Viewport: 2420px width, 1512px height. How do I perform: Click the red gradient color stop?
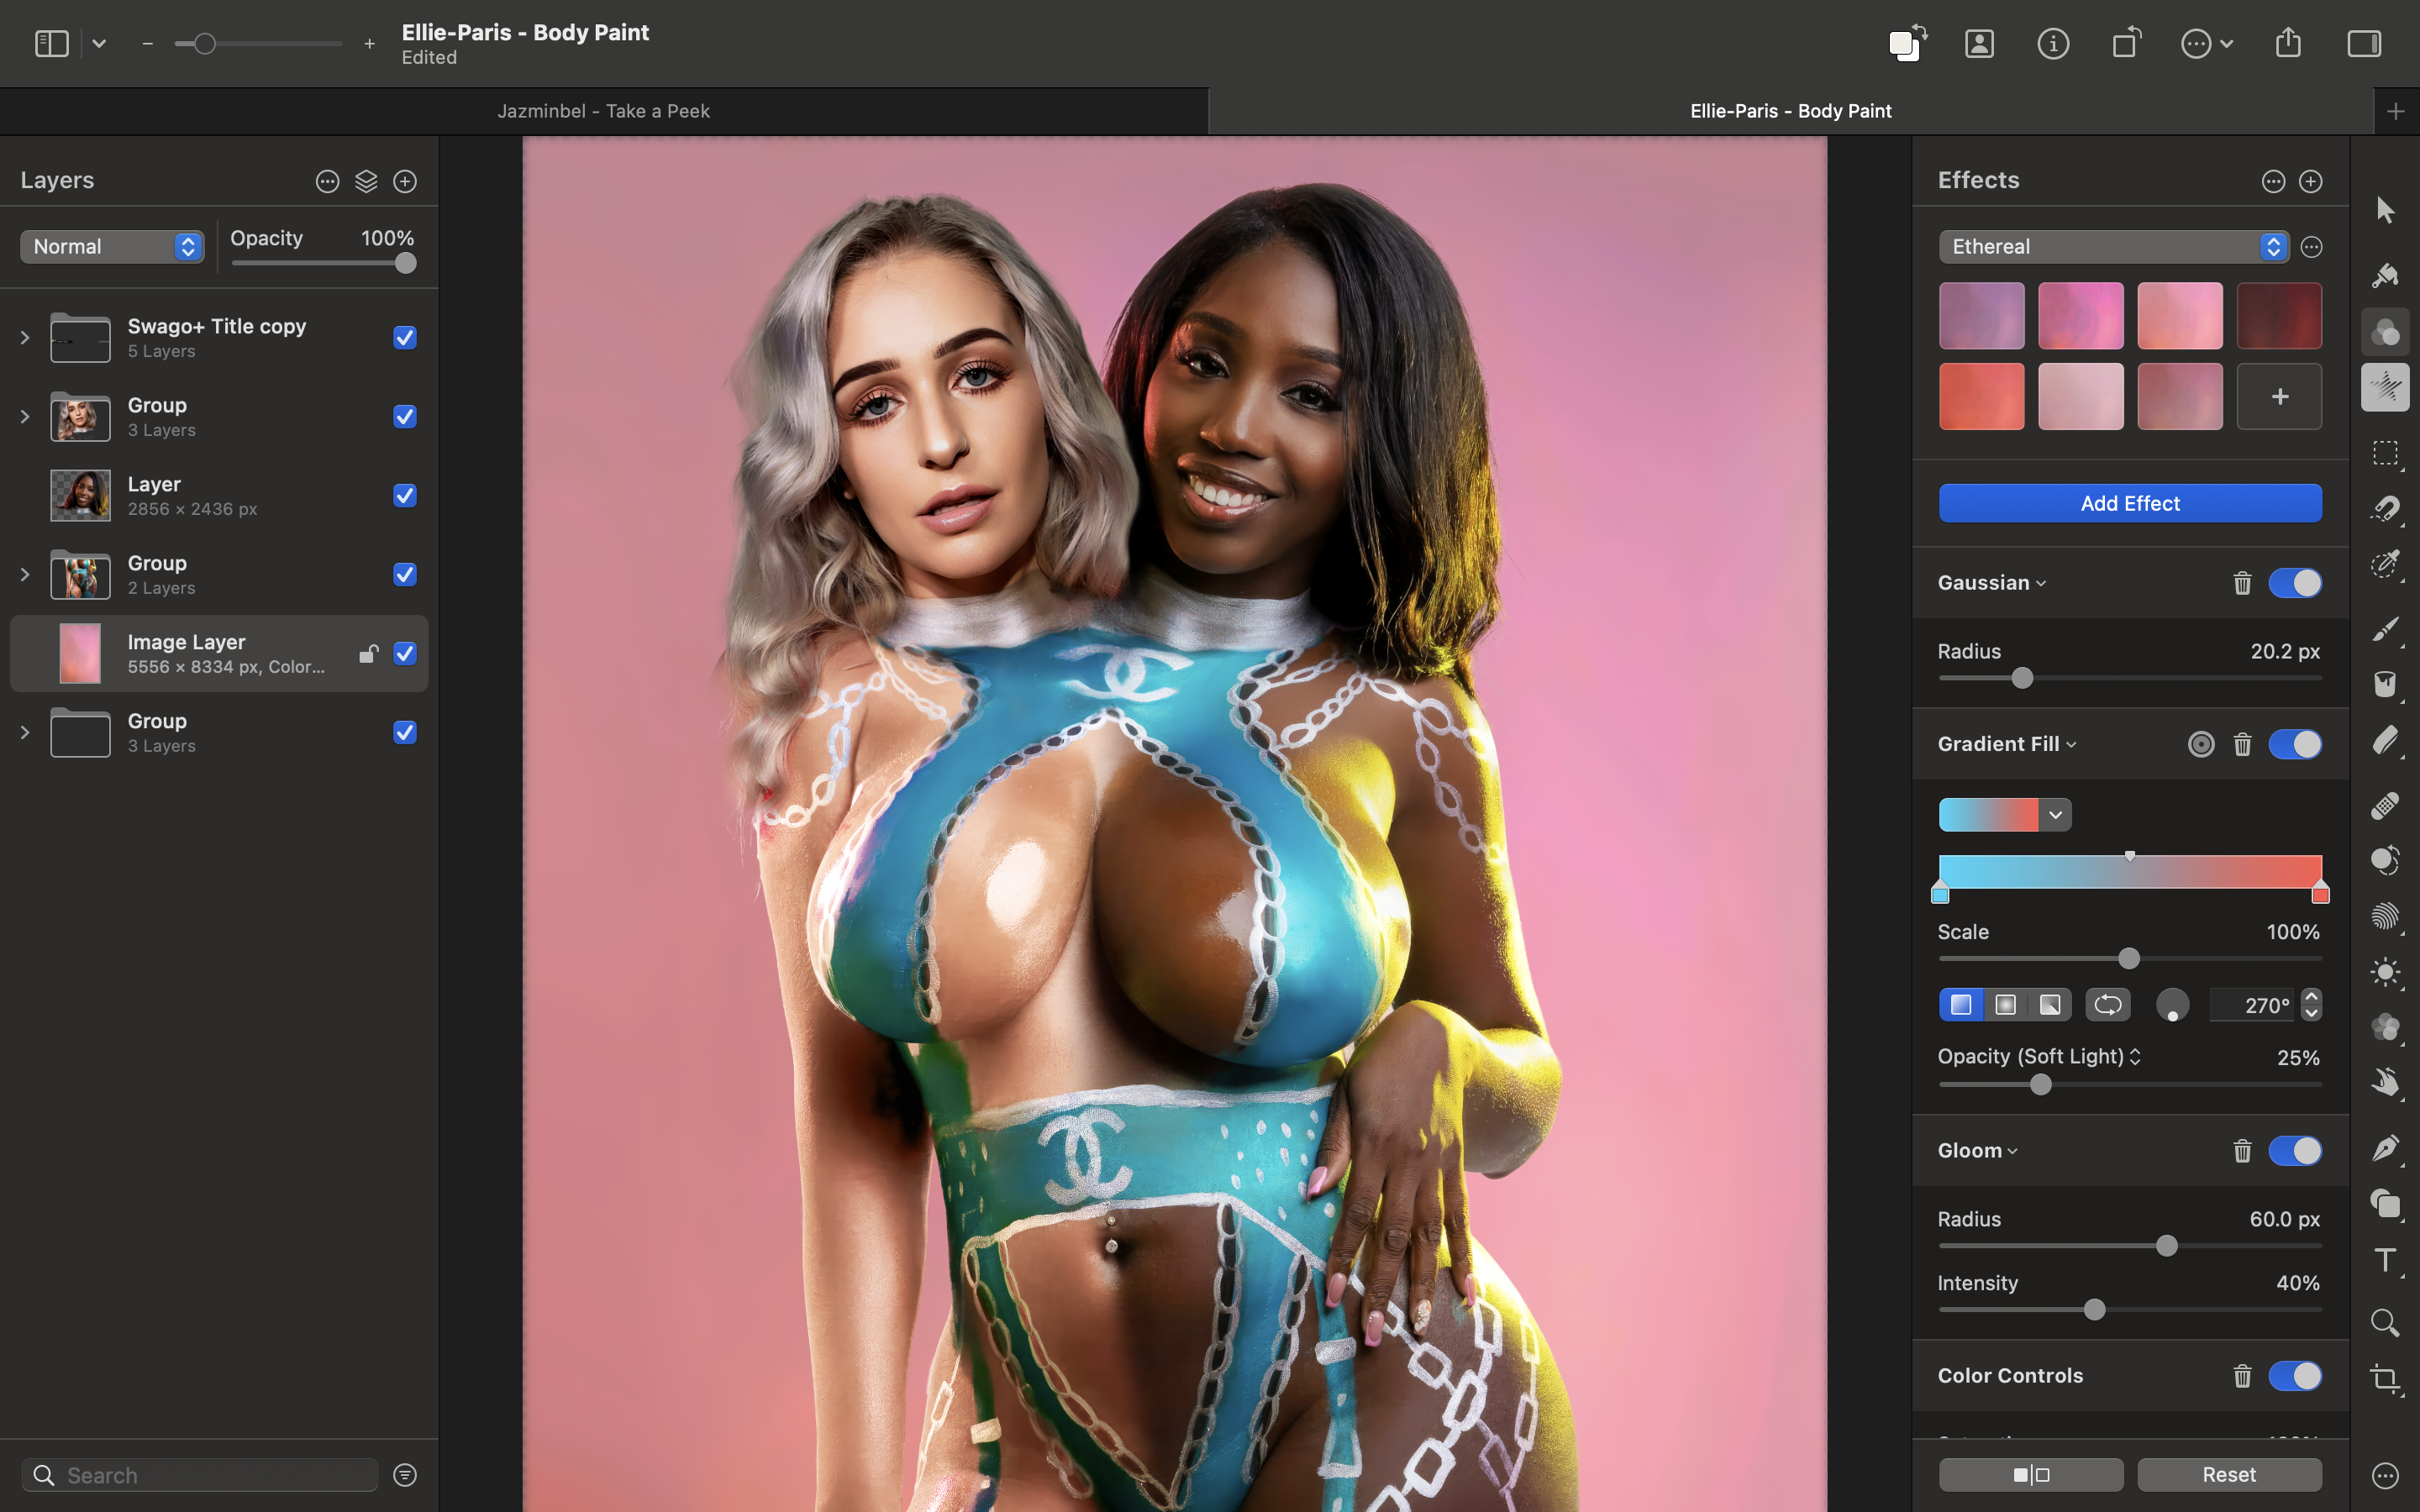tap(2320, 893)
